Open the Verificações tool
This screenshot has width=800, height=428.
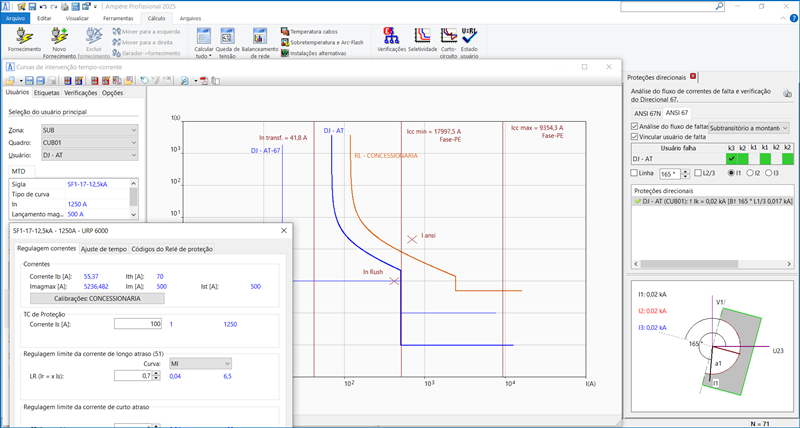tap(391, 37)
